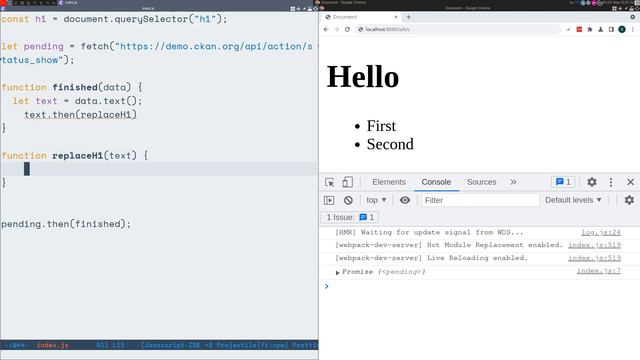Close the DevTools panel
The height and width of the screenshot is (360, 640).
[630, 182]
